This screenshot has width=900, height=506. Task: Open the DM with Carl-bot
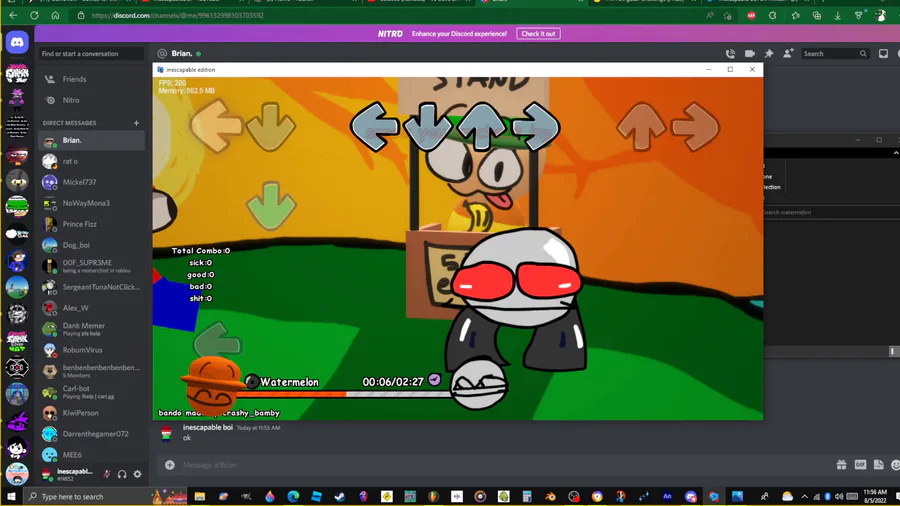coord(91,392)
